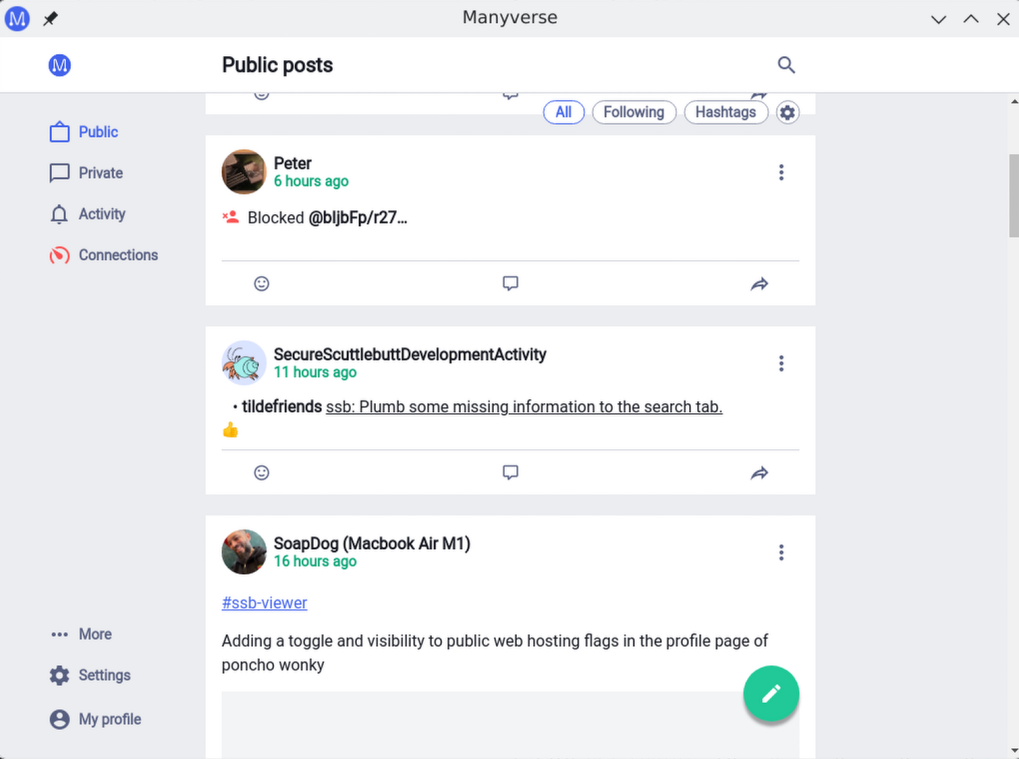Compose a new post with the pencil button
The height and width of the screenshot is (759, 1019).
coord(770,693)
